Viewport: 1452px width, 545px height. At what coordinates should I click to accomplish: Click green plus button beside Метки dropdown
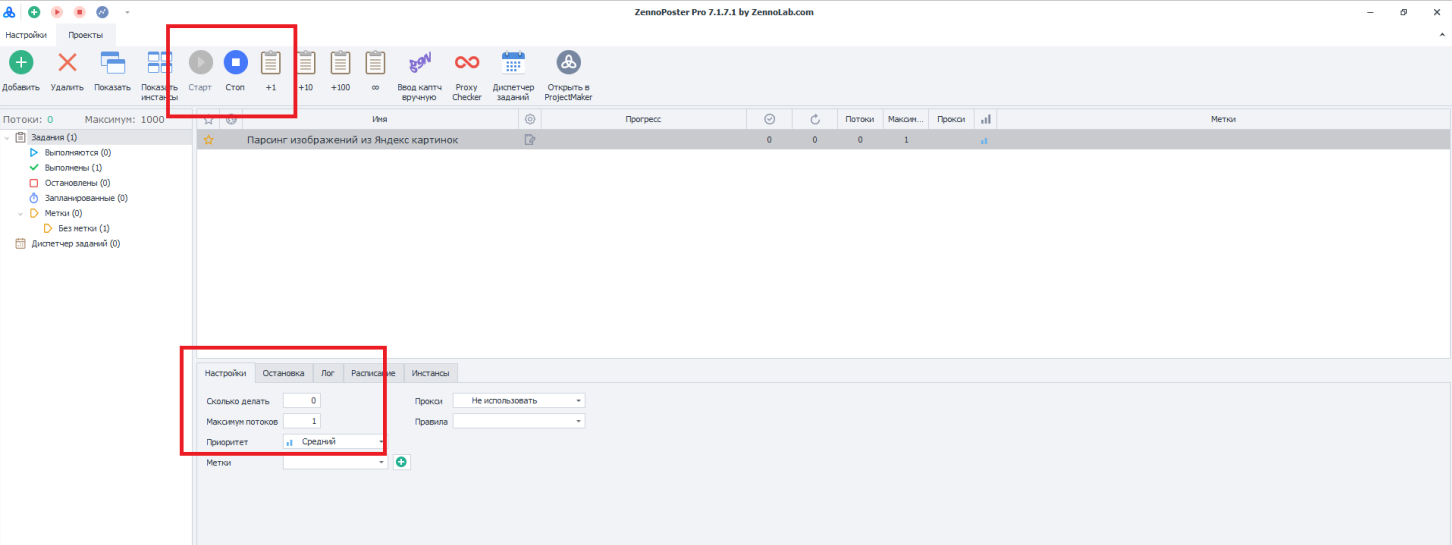pos(402,462)
